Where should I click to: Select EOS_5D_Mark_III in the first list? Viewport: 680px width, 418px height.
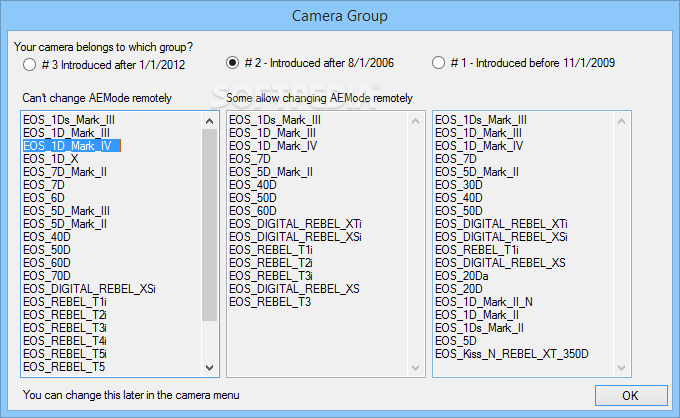(66, 211)
